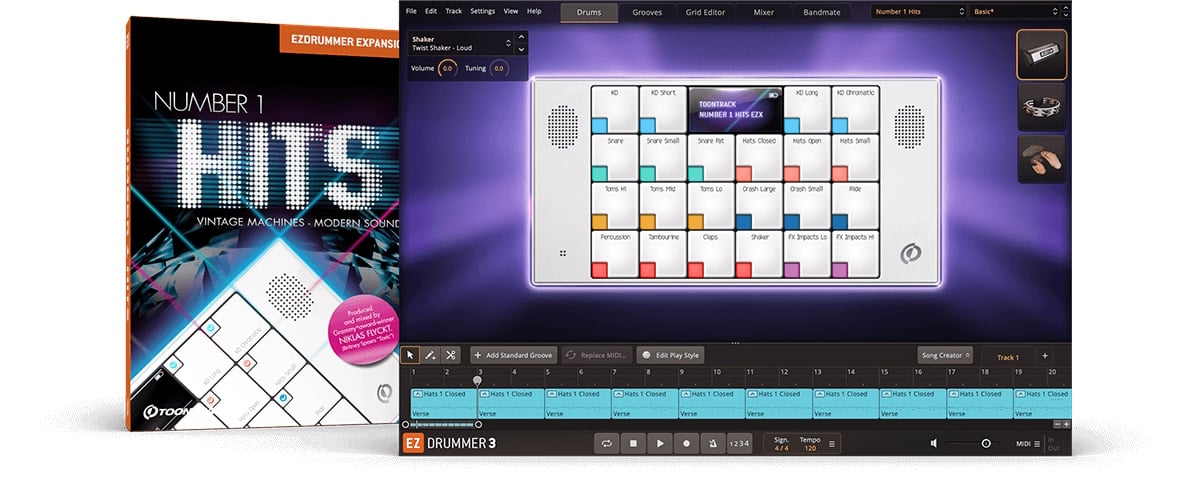Open Edit Play Style
Screen dimensions: 1200x488
pyautogui.click(x=671, y=355)
